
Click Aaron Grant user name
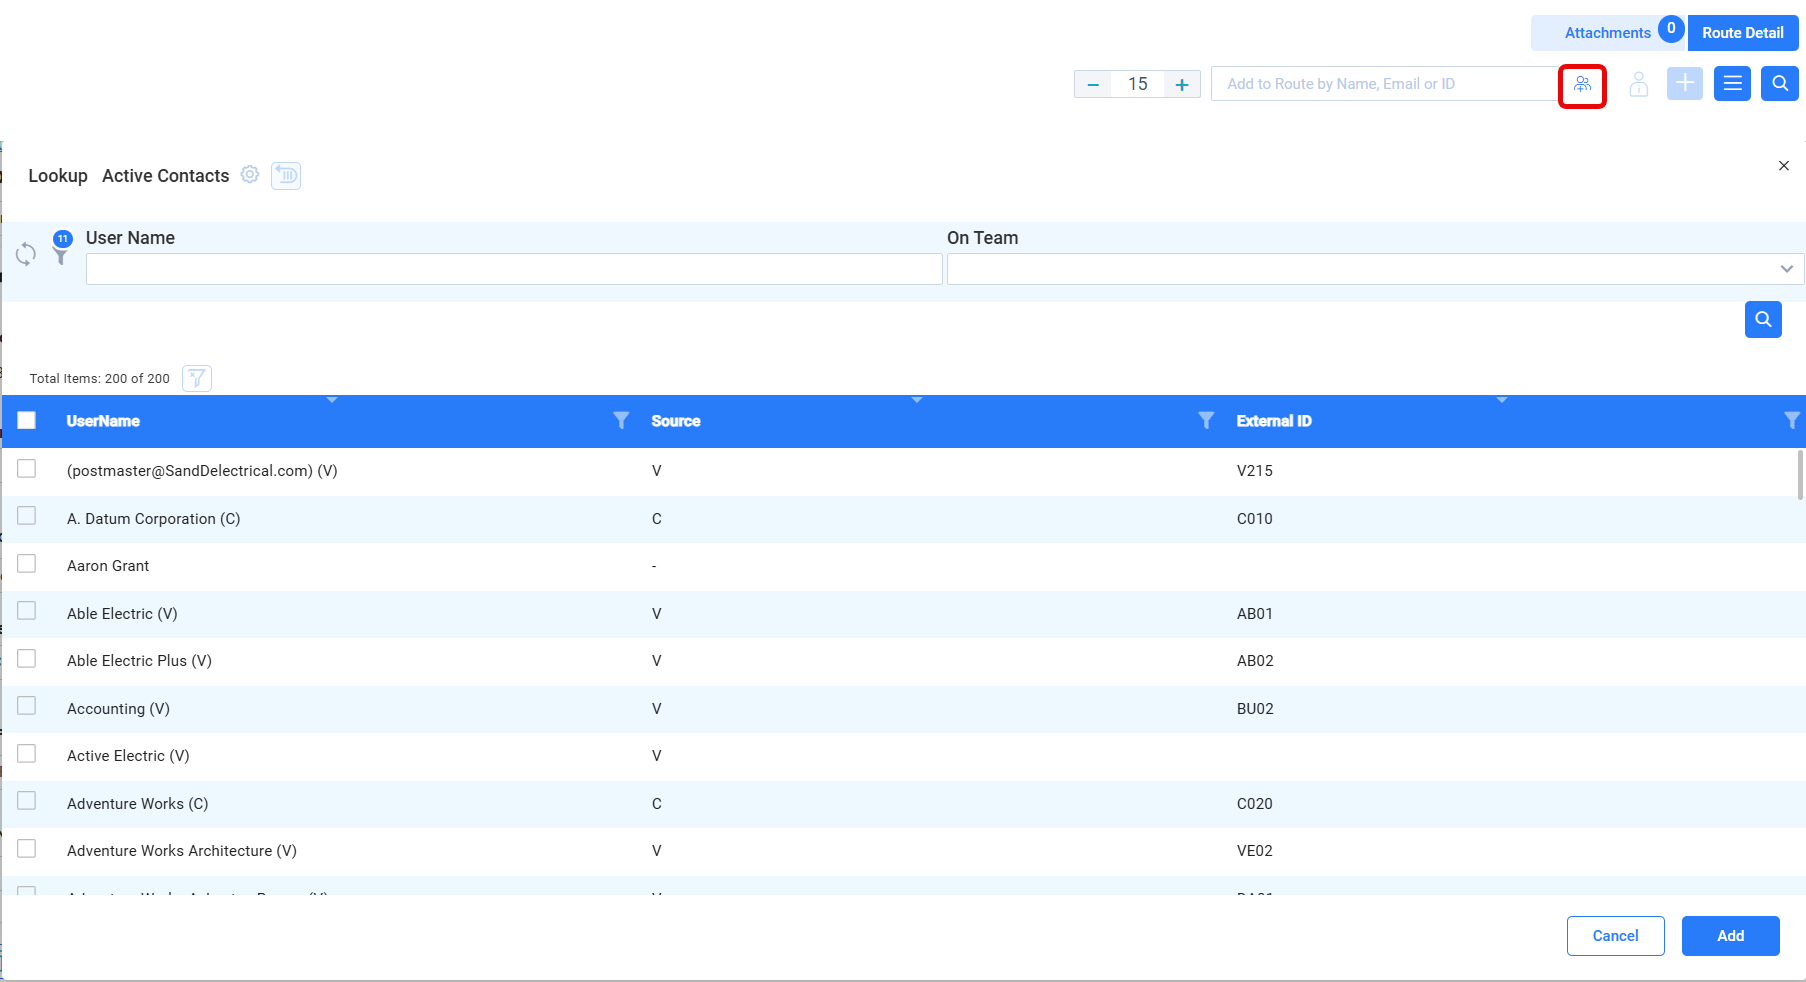point(108,566)
